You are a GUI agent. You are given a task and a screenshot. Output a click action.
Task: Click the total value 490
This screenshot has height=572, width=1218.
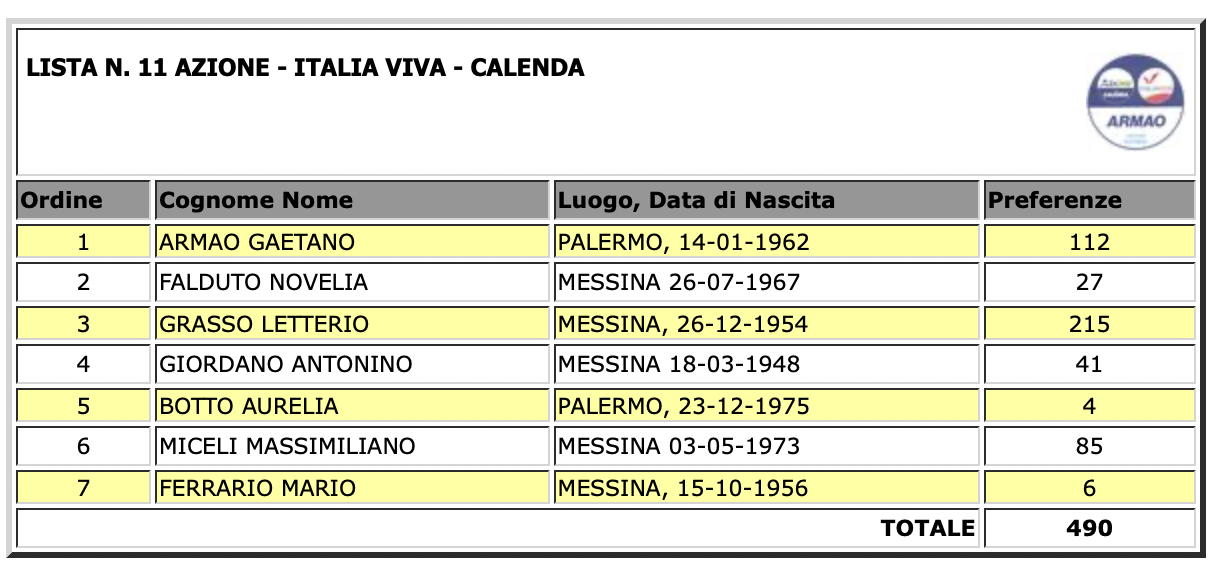[x=1089, y=528]
